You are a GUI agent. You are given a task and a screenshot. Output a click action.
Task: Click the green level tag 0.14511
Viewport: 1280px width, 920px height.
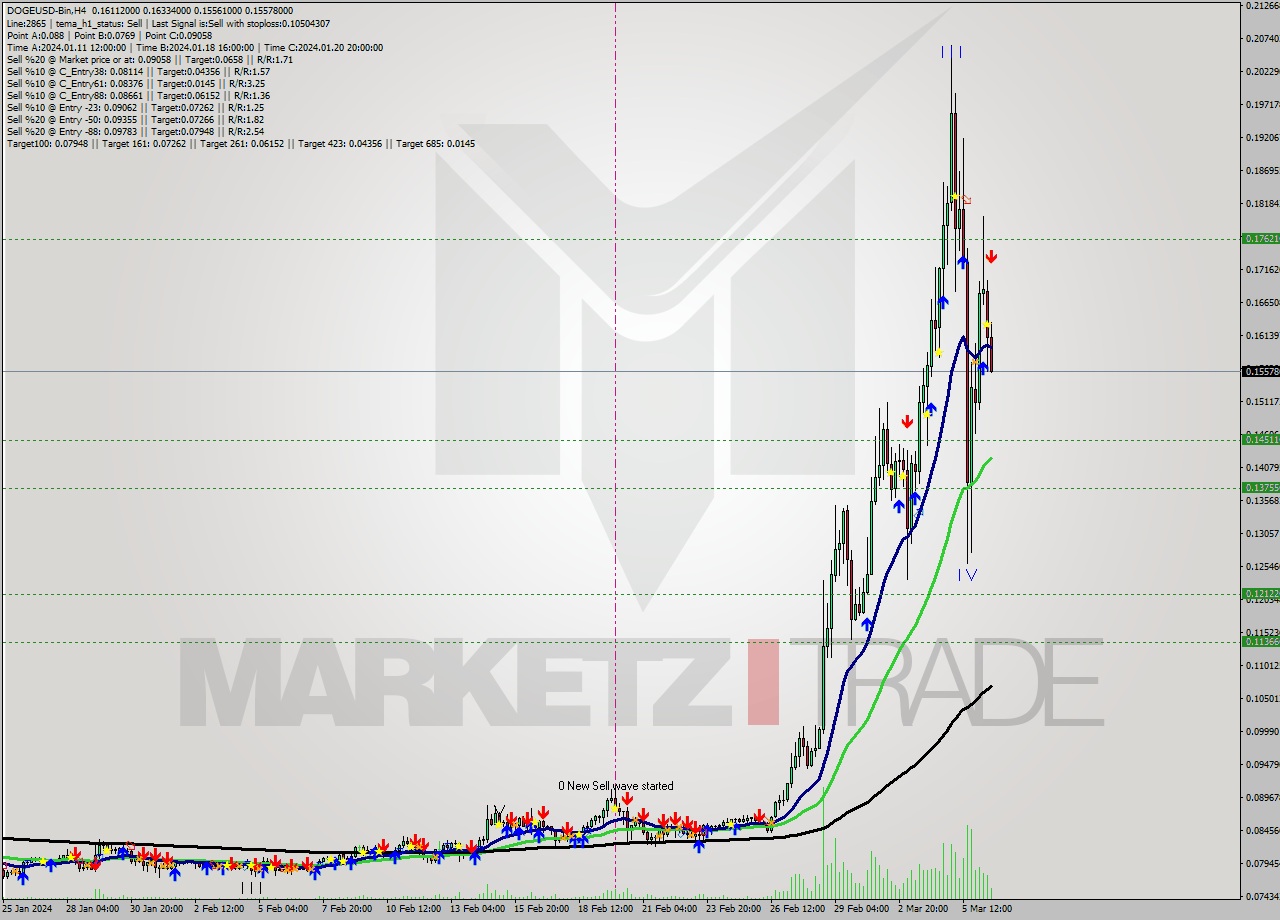point(1259,440)
